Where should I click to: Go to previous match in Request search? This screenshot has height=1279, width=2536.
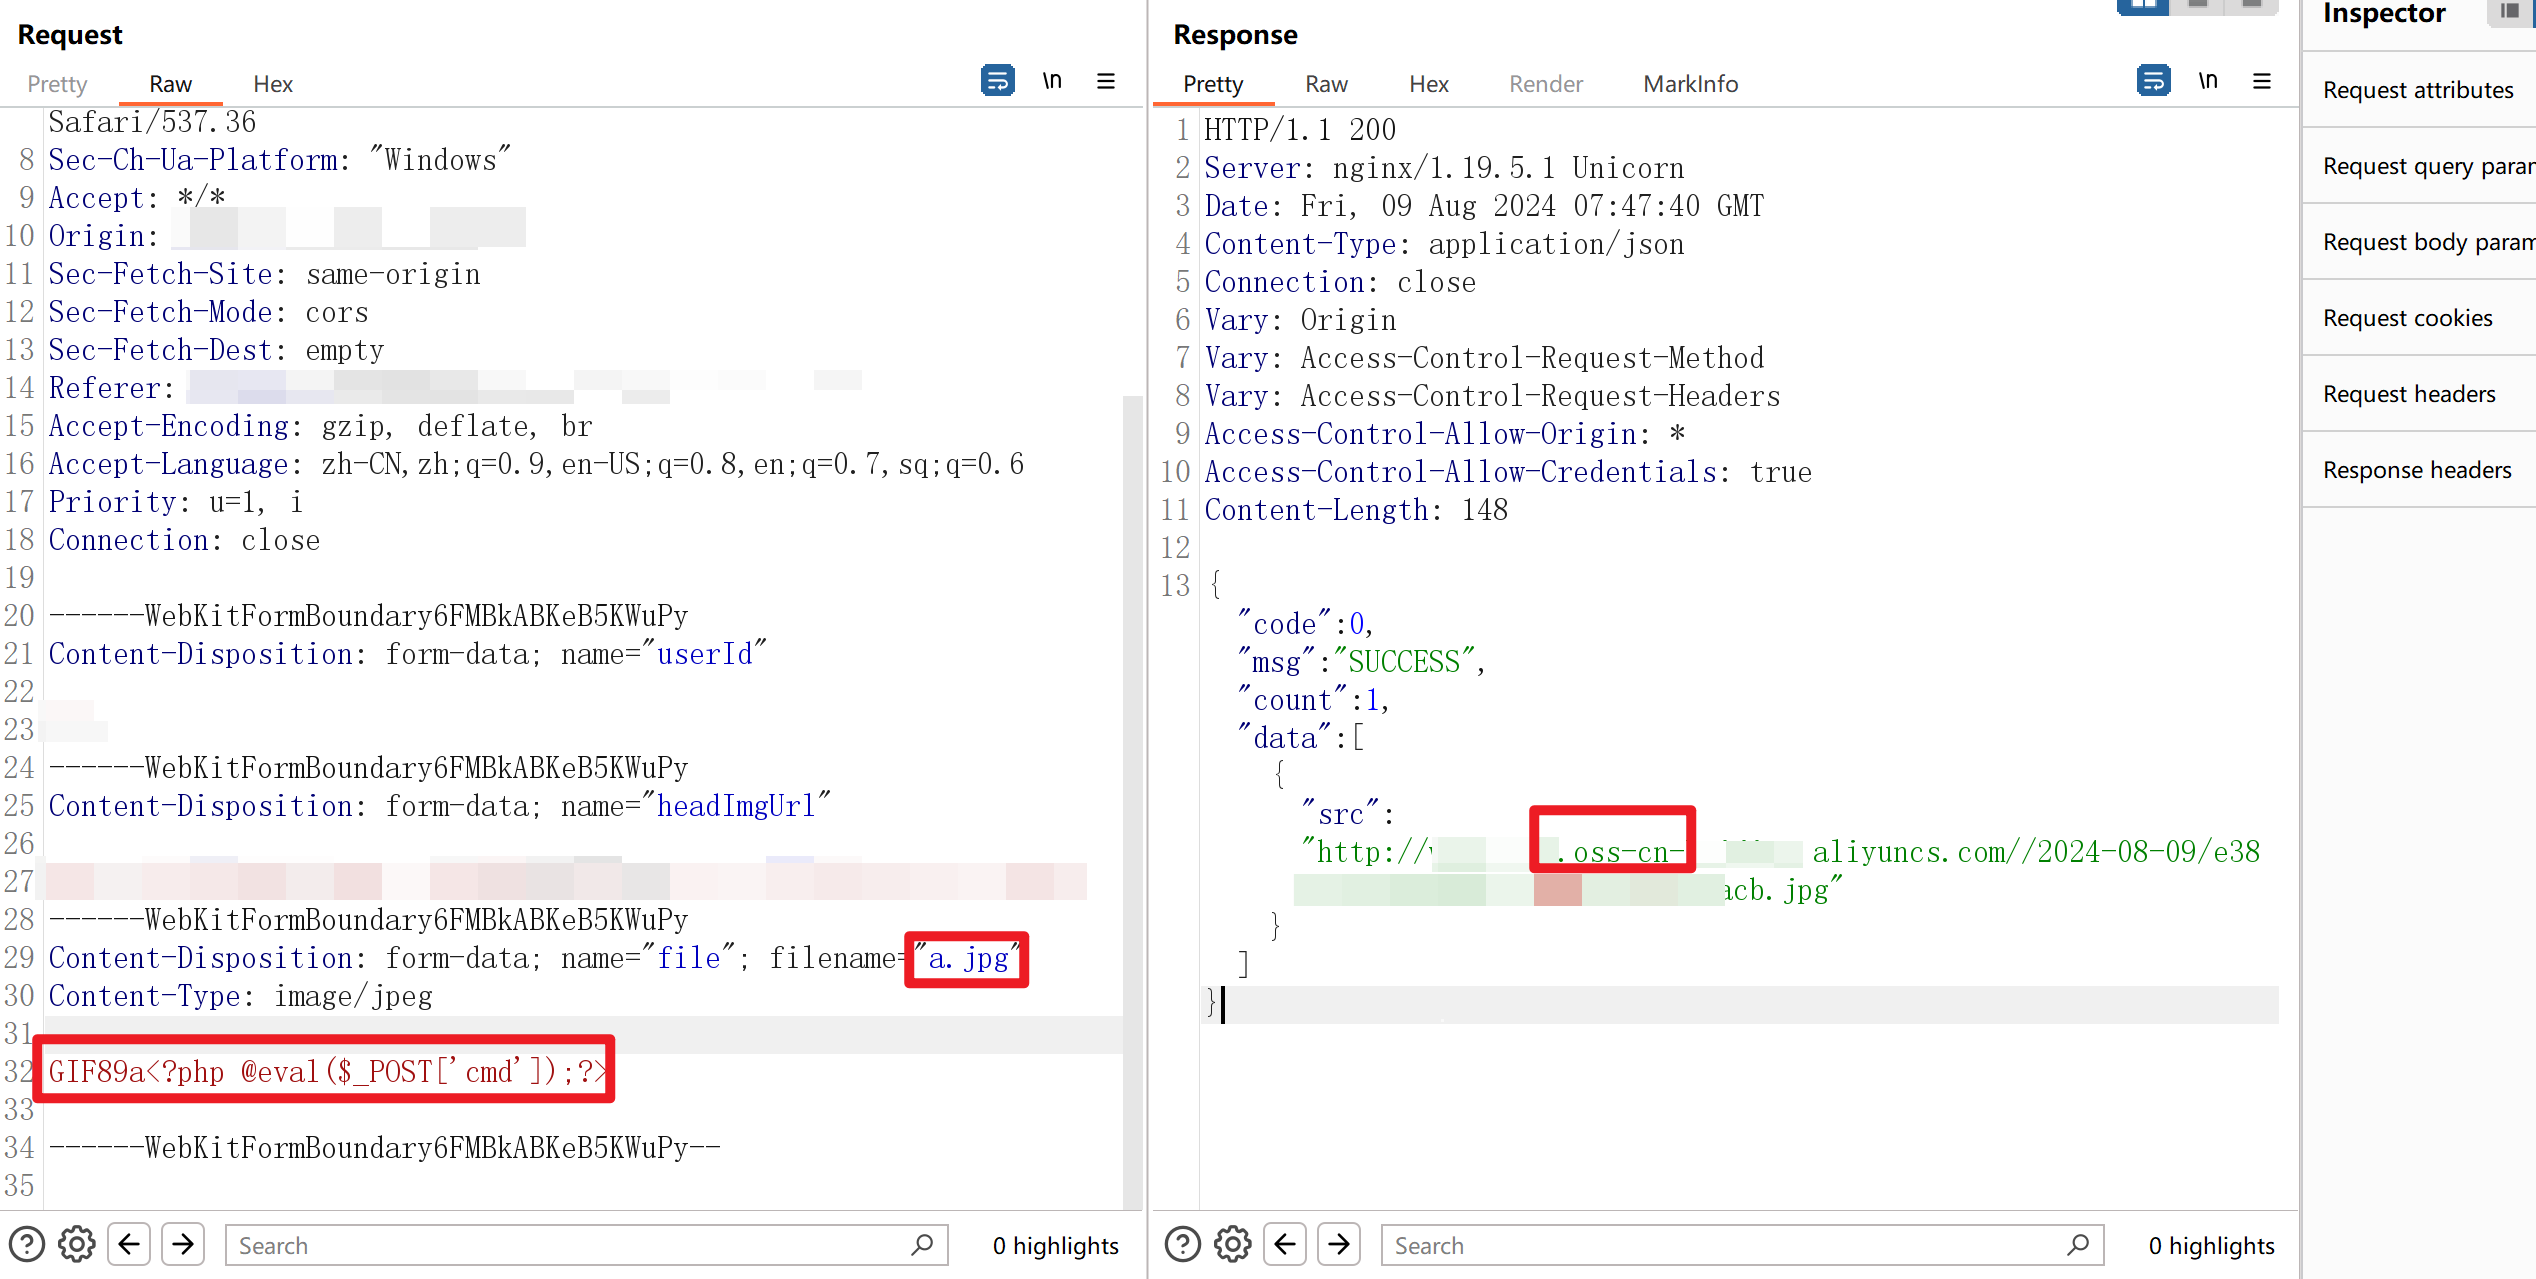129,1245
